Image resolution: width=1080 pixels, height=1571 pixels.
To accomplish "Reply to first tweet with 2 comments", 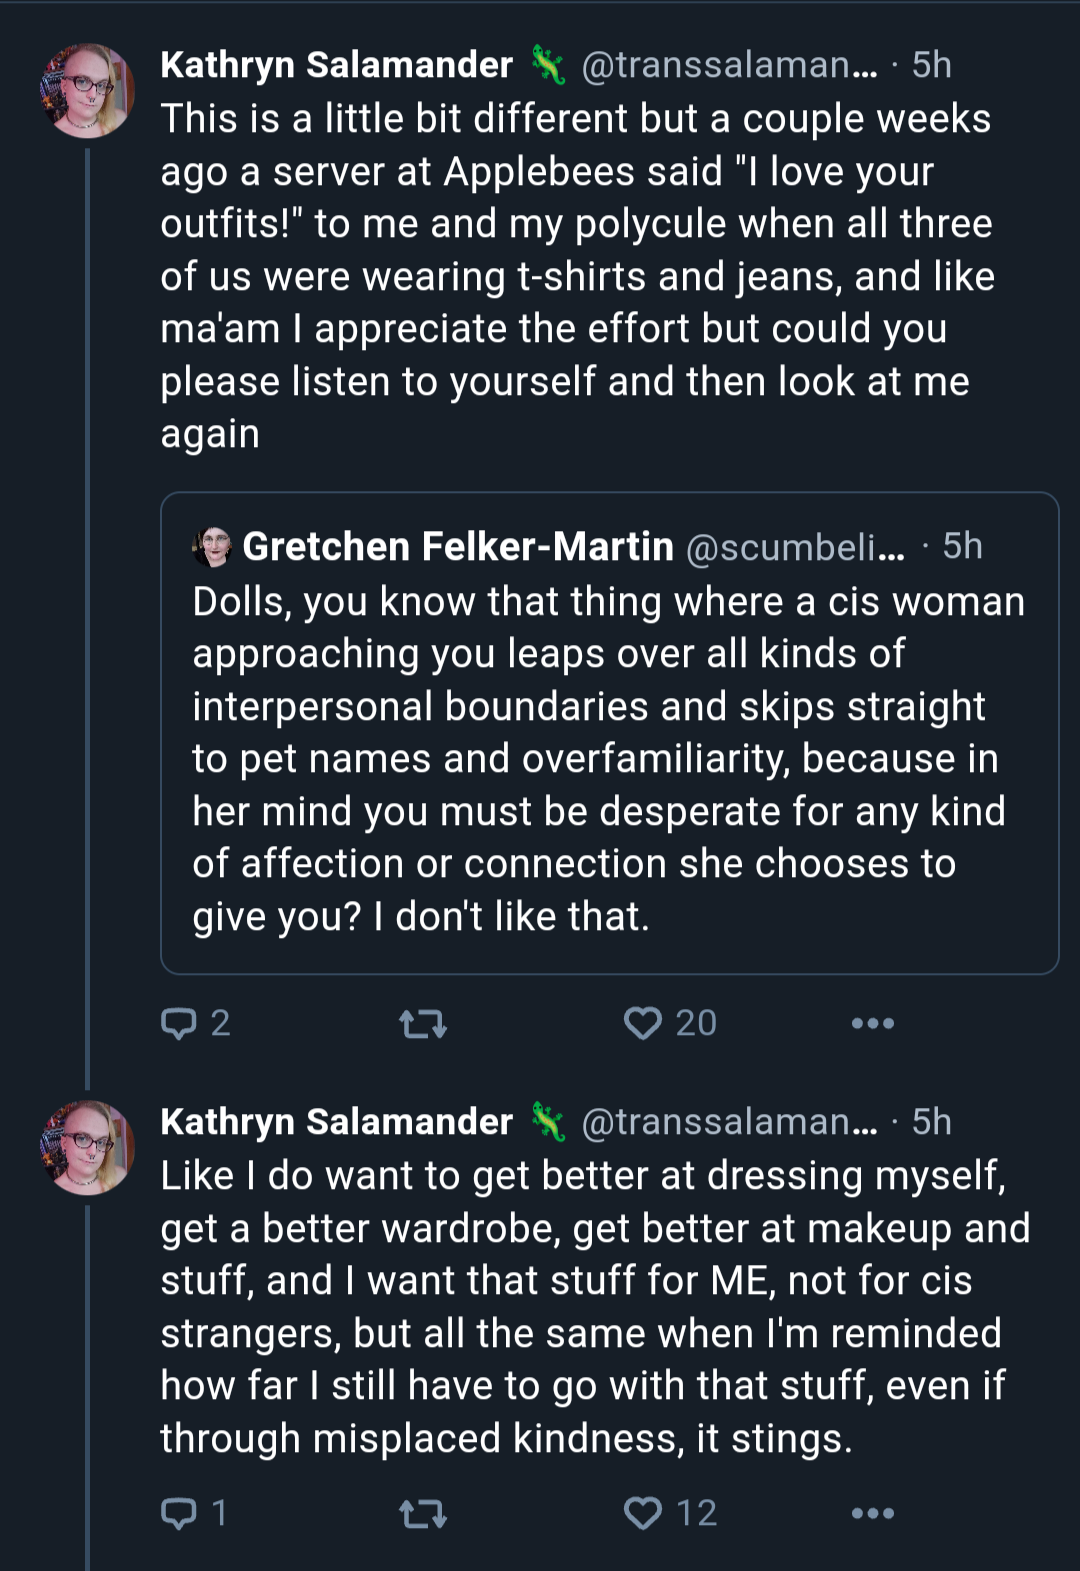I will point(196,1023).
